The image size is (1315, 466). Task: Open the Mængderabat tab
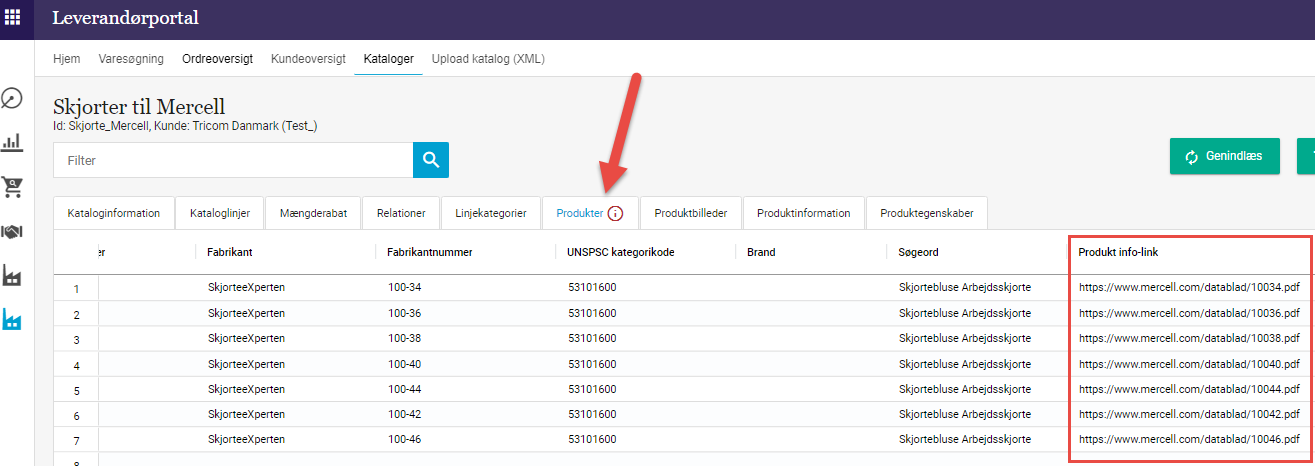313,213
